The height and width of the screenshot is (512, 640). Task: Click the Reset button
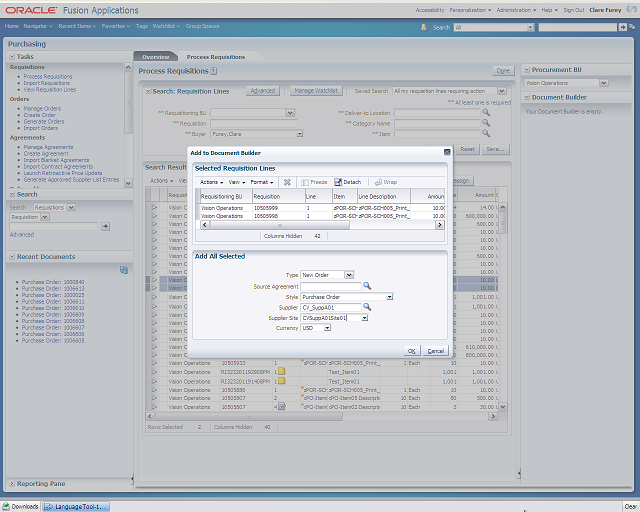[x=467, y=149]
